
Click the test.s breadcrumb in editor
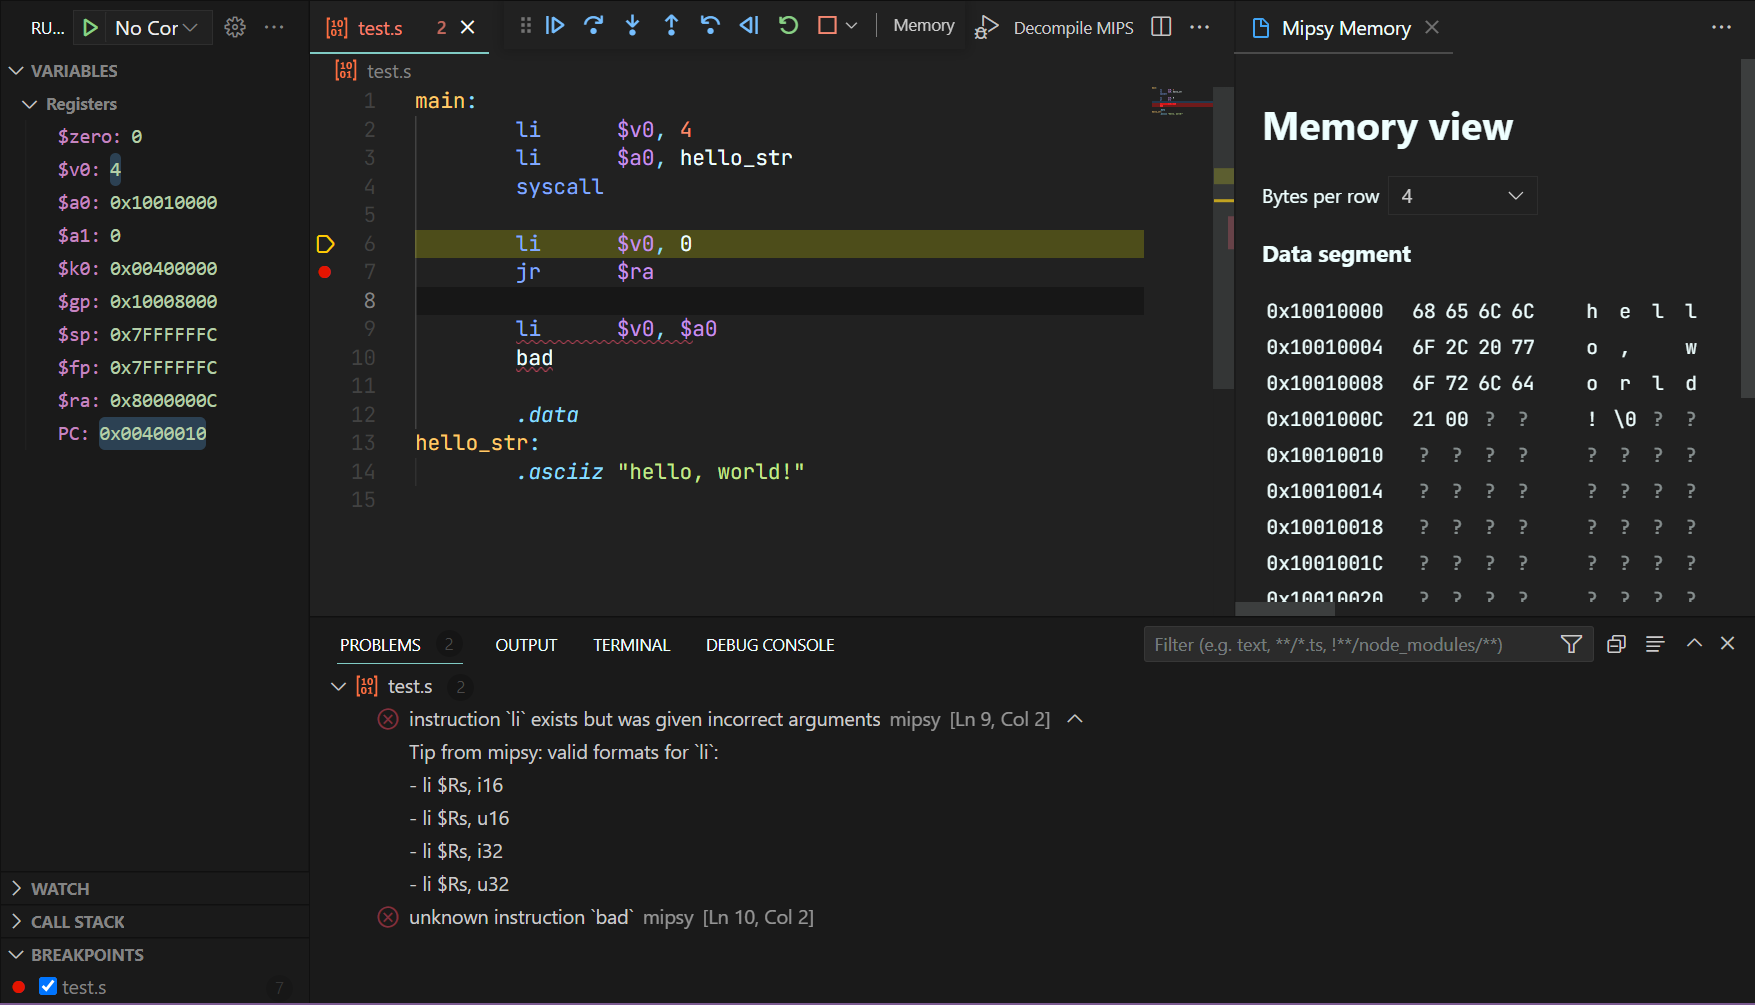(388, 71)
